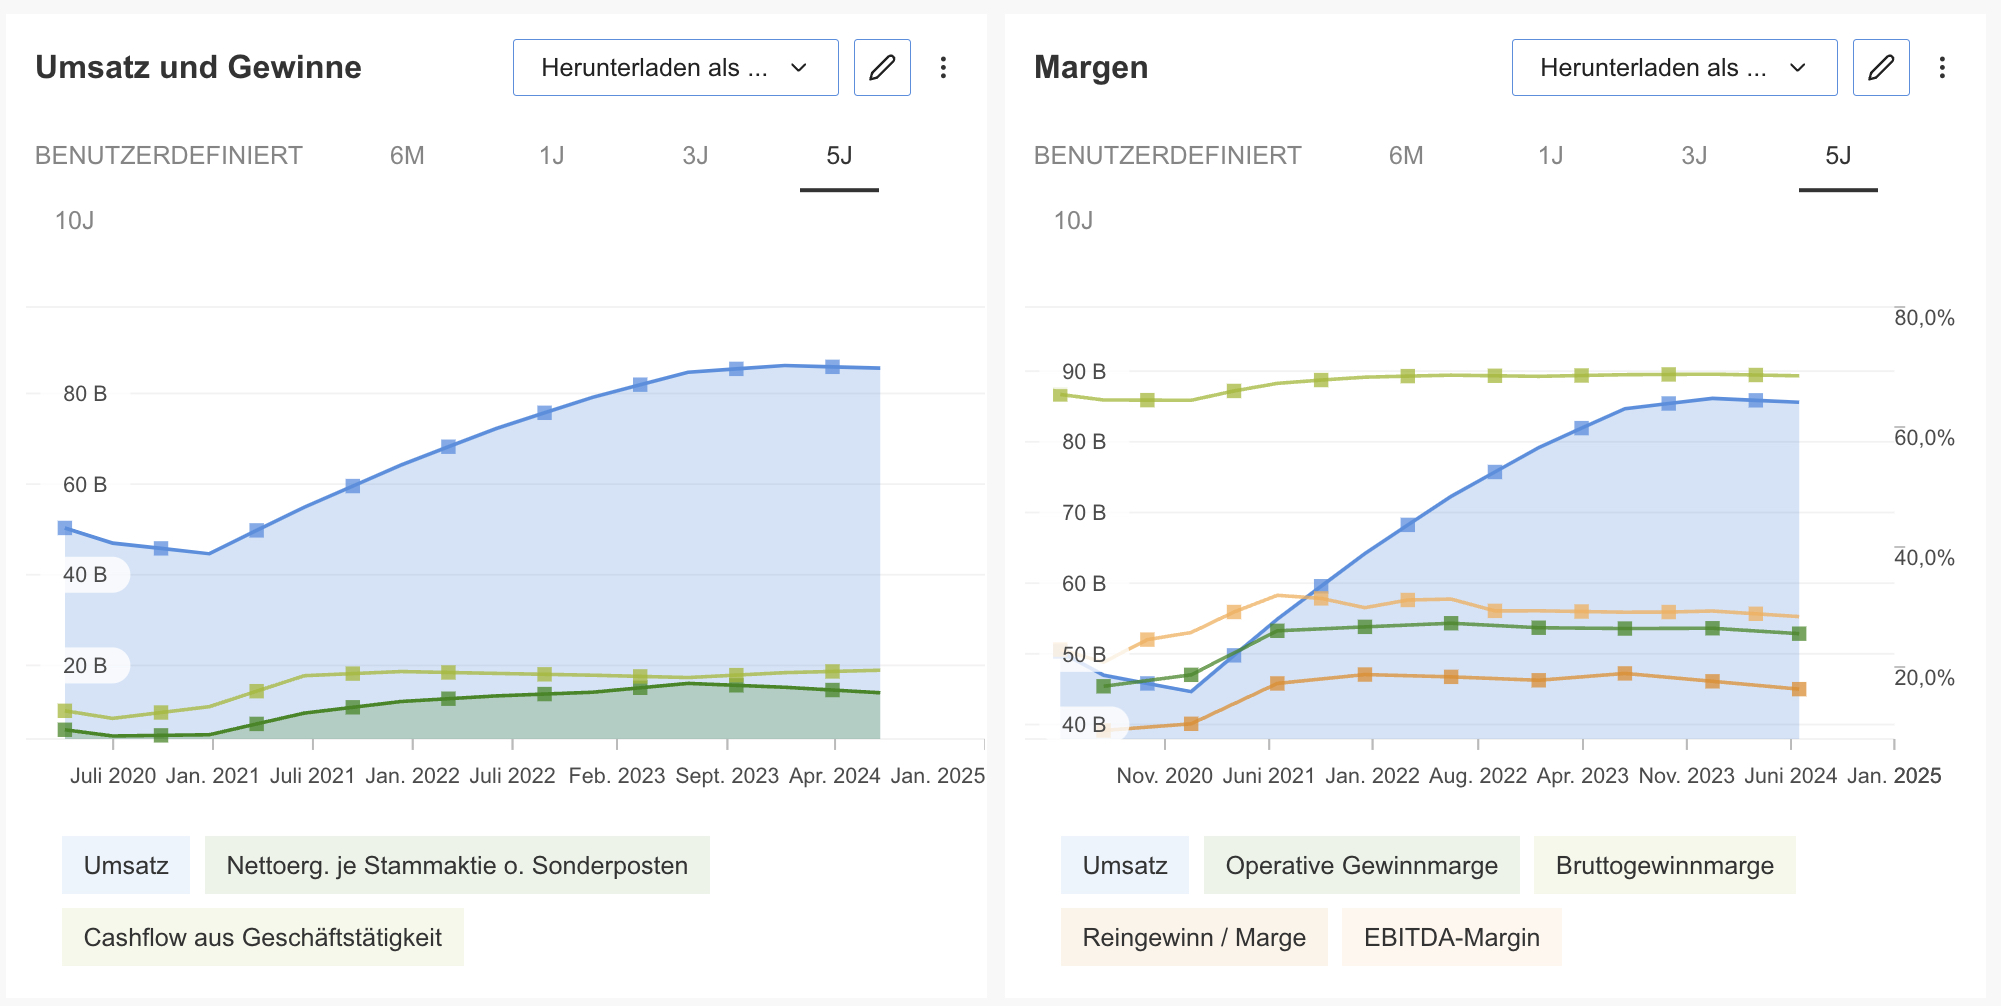Select 10J tab in Margen panel

click(x=1074, y=221)
